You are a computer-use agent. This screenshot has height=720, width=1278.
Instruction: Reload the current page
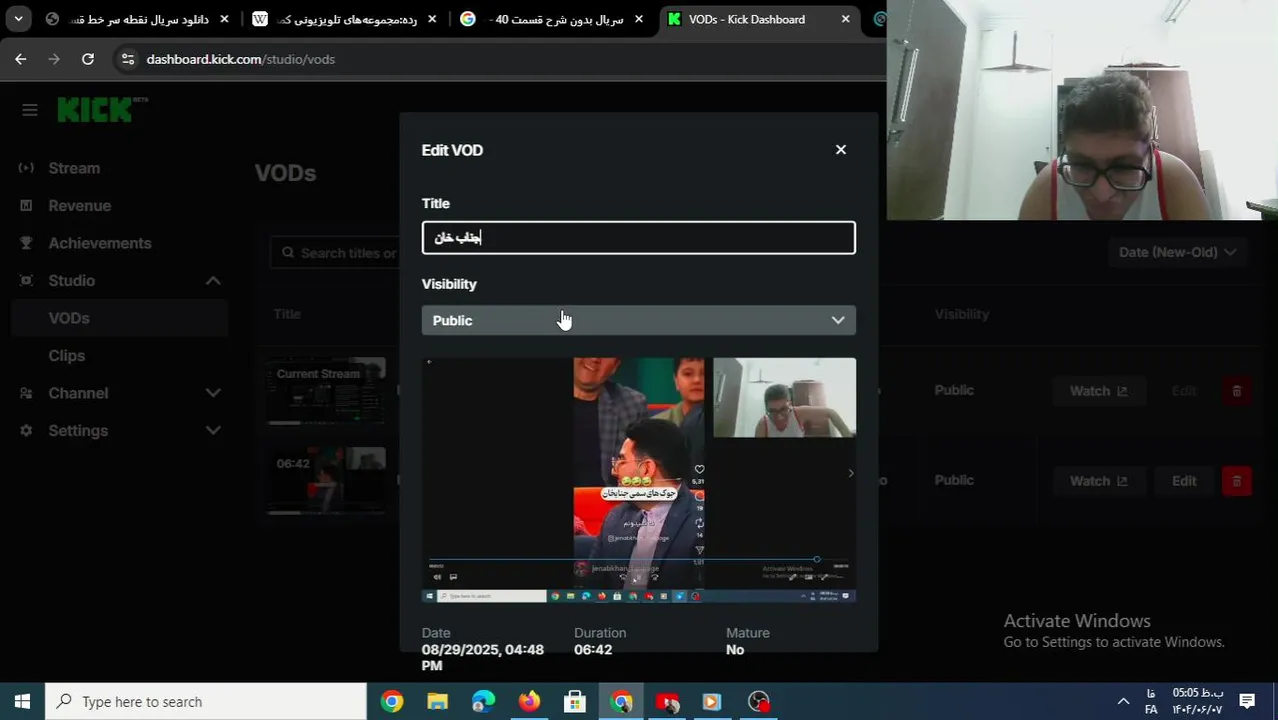click(88, 59)
